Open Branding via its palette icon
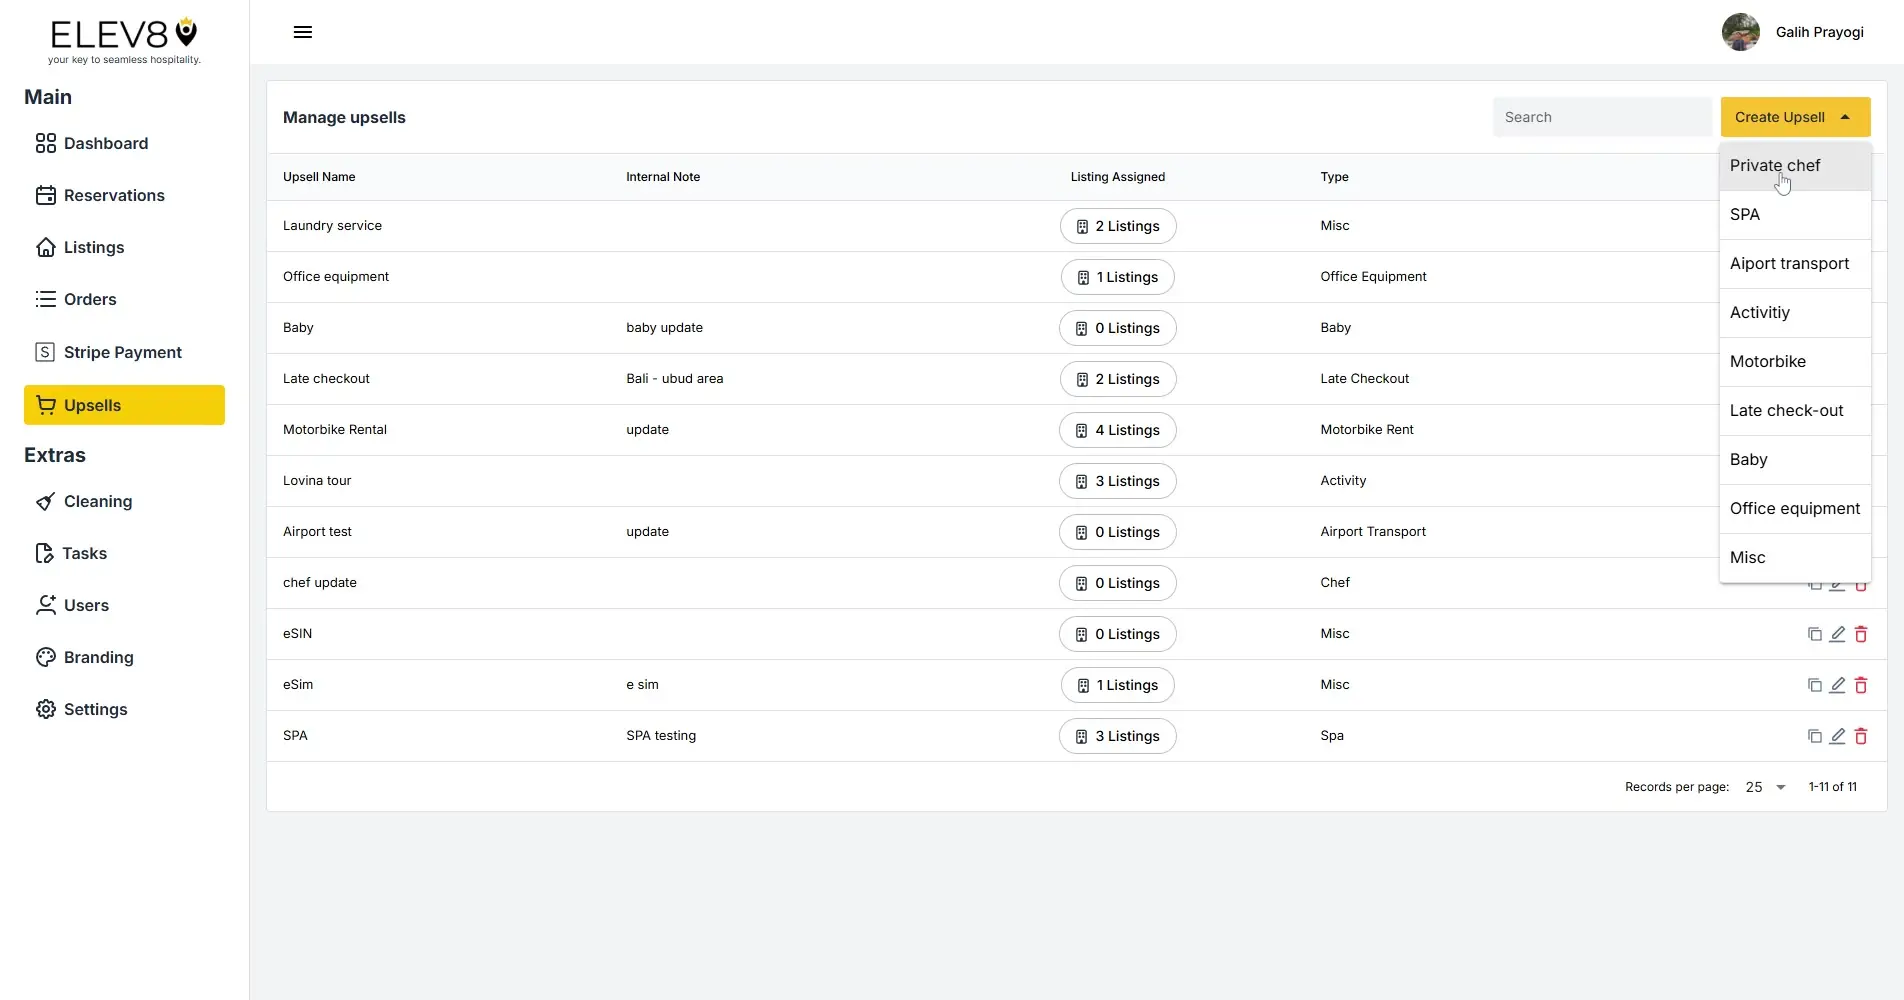This screenshot has width=1904, height=1000. pos(45,657)
